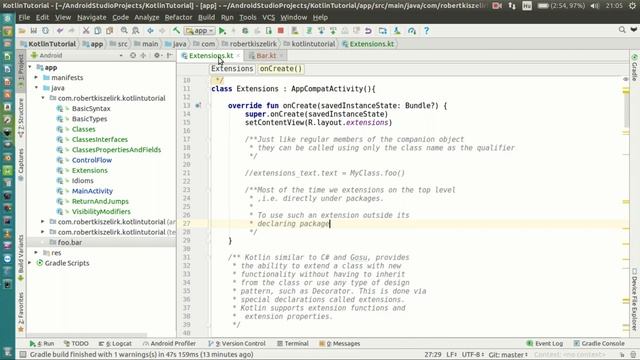The image size is (640, 360).
Task: Expand the manifests folder
Action: tap(36, 77)
